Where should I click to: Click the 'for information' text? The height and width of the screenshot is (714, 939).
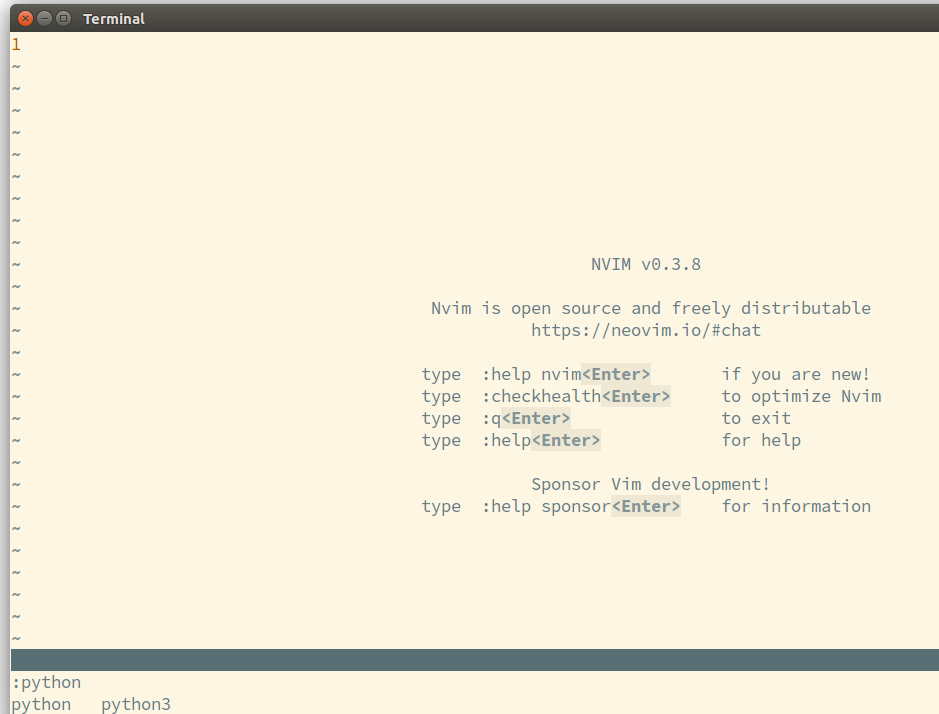(x=796, y=507)
